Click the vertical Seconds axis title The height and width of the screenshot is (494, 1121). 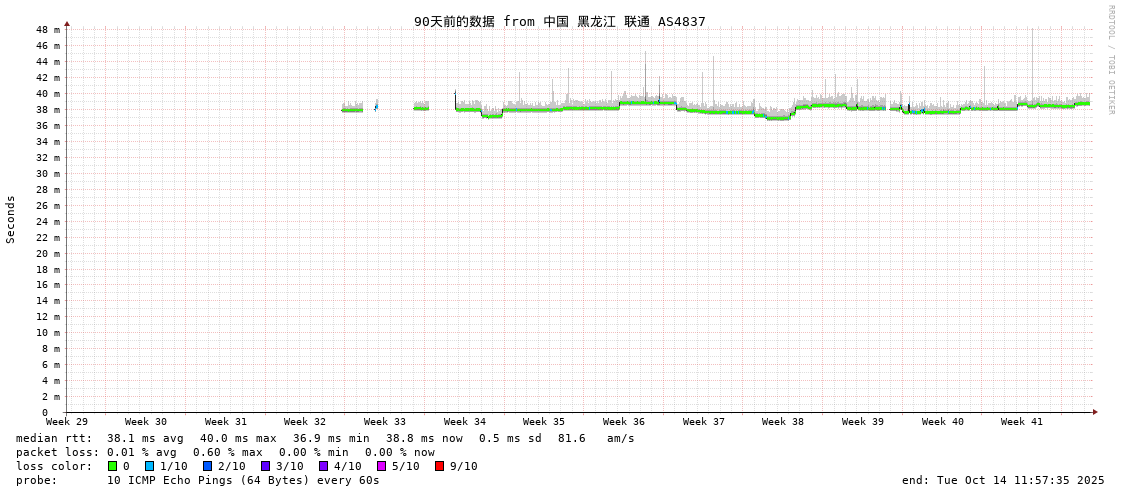click(11, 219)
